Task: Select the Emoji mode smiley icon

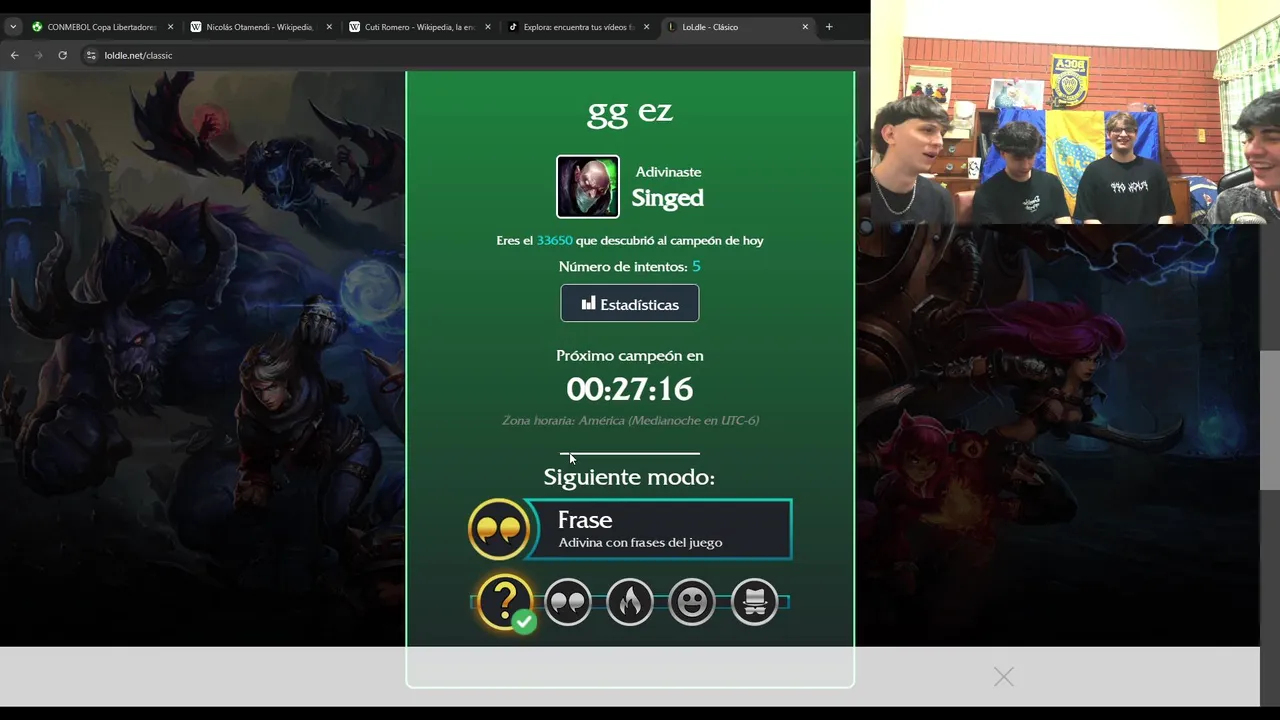Action: [x=692, y=602]
